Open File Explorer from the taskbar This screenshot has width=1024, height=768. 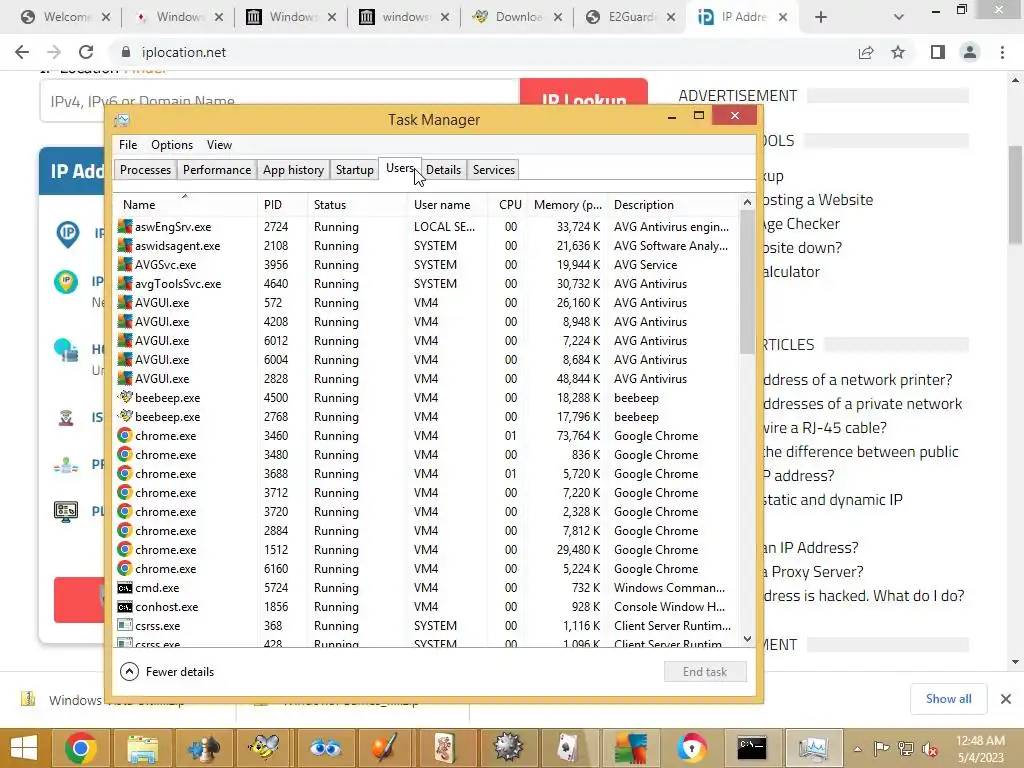142,748
